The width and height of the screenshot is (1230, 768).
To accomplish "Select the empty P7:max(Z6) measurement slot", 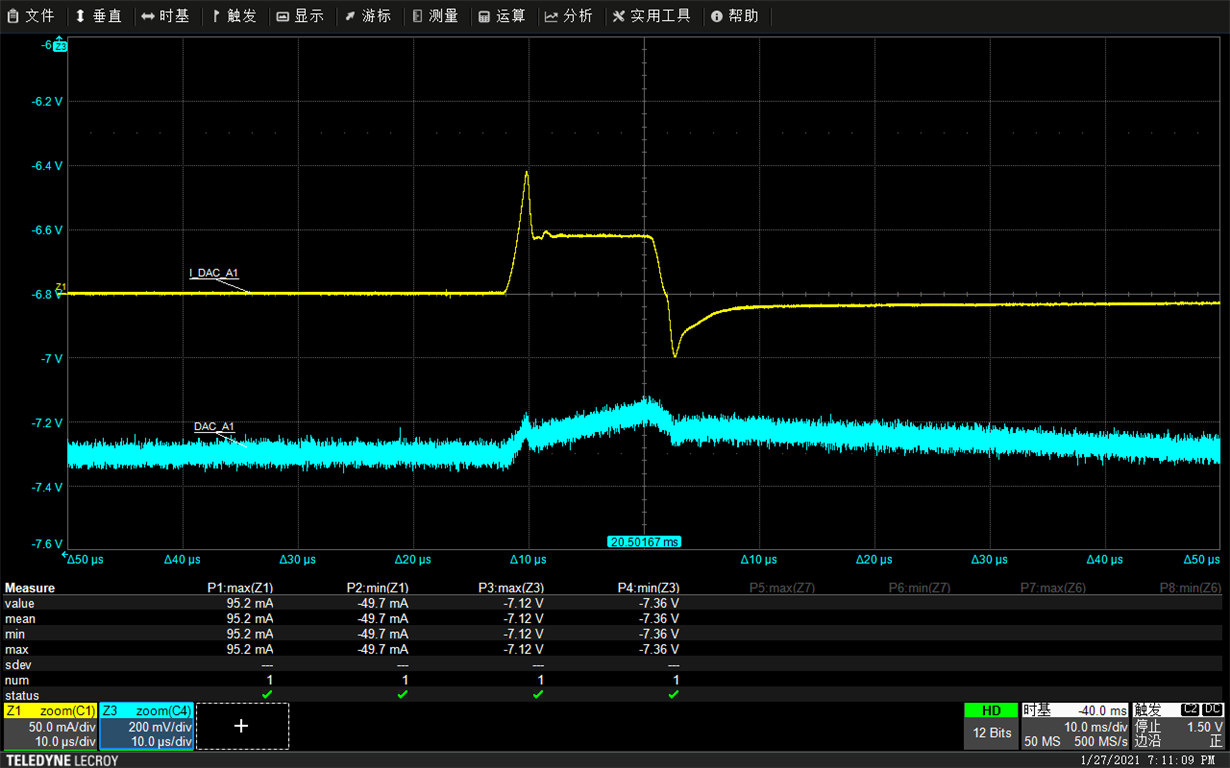I will tap(1054, 588).
